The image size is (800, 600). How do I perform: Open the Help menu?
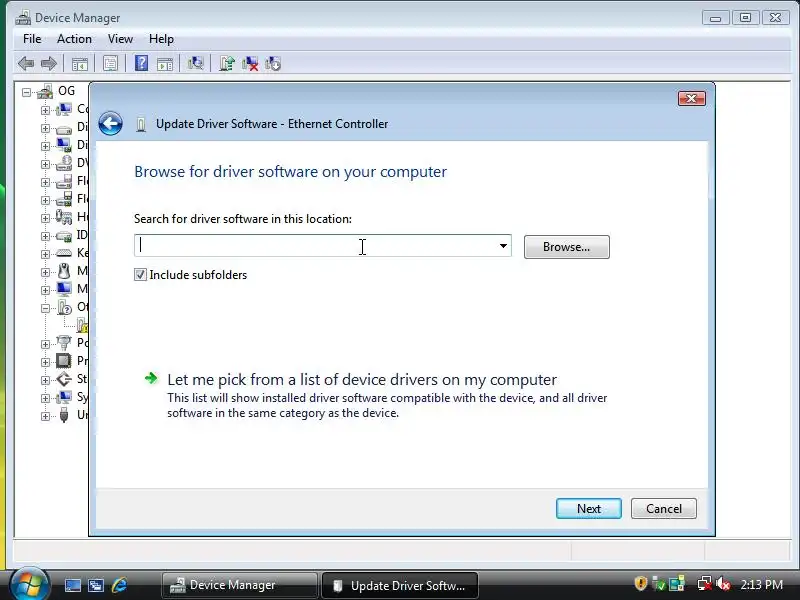coord(161,39)
